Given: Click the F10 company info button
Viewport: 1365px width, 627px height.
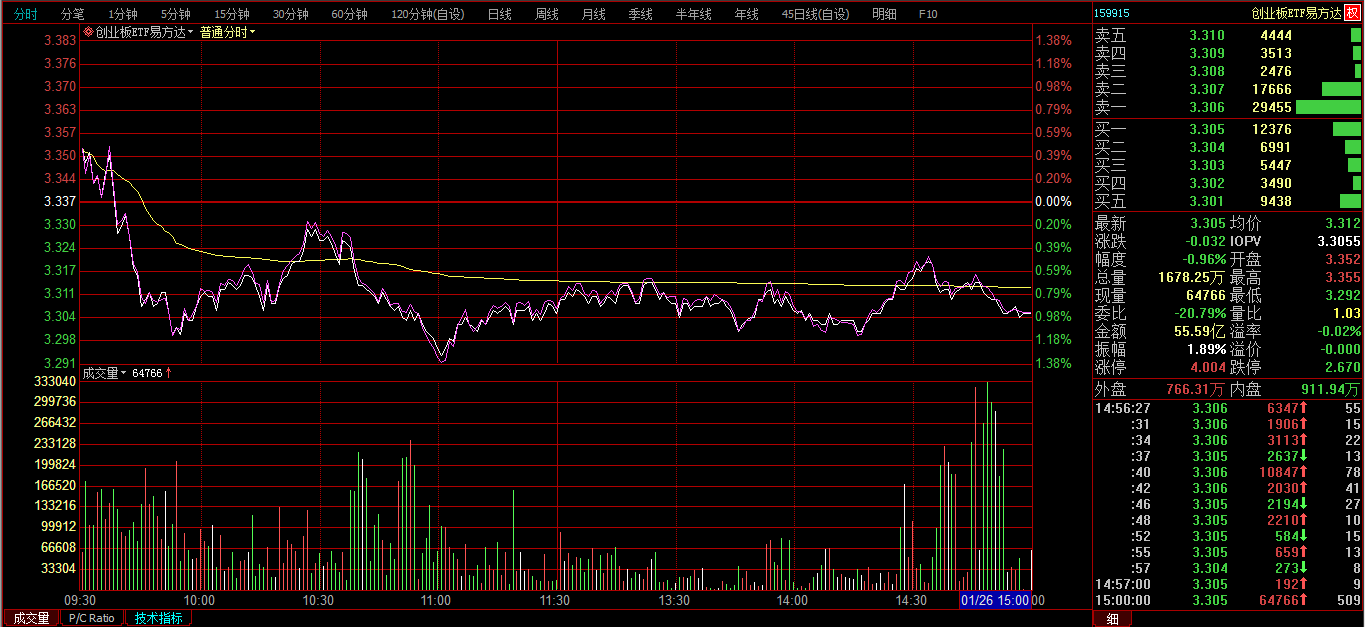Looking at the screenshot, I should point(927,14).
